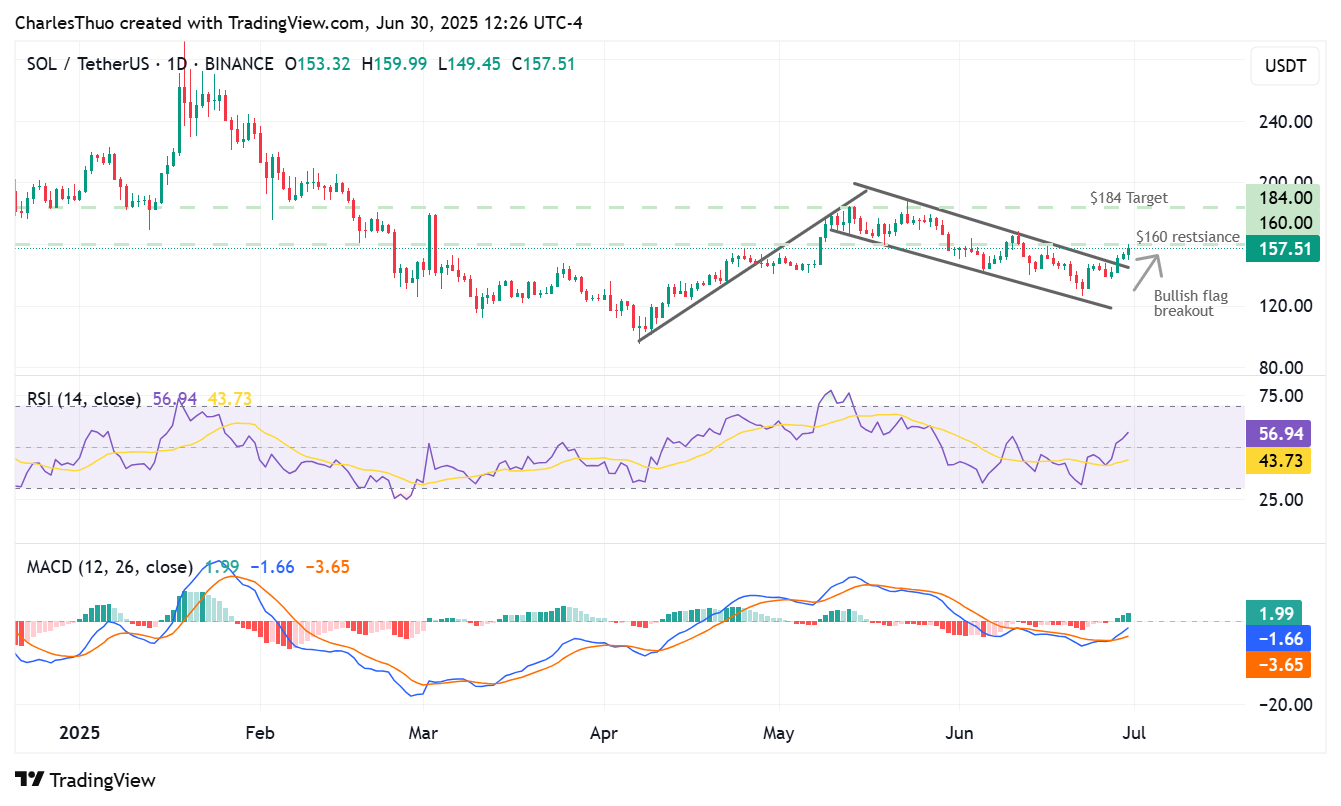Select the SOL / TetherUS symbol name
1341x806 pixels.
click(85, 63)
